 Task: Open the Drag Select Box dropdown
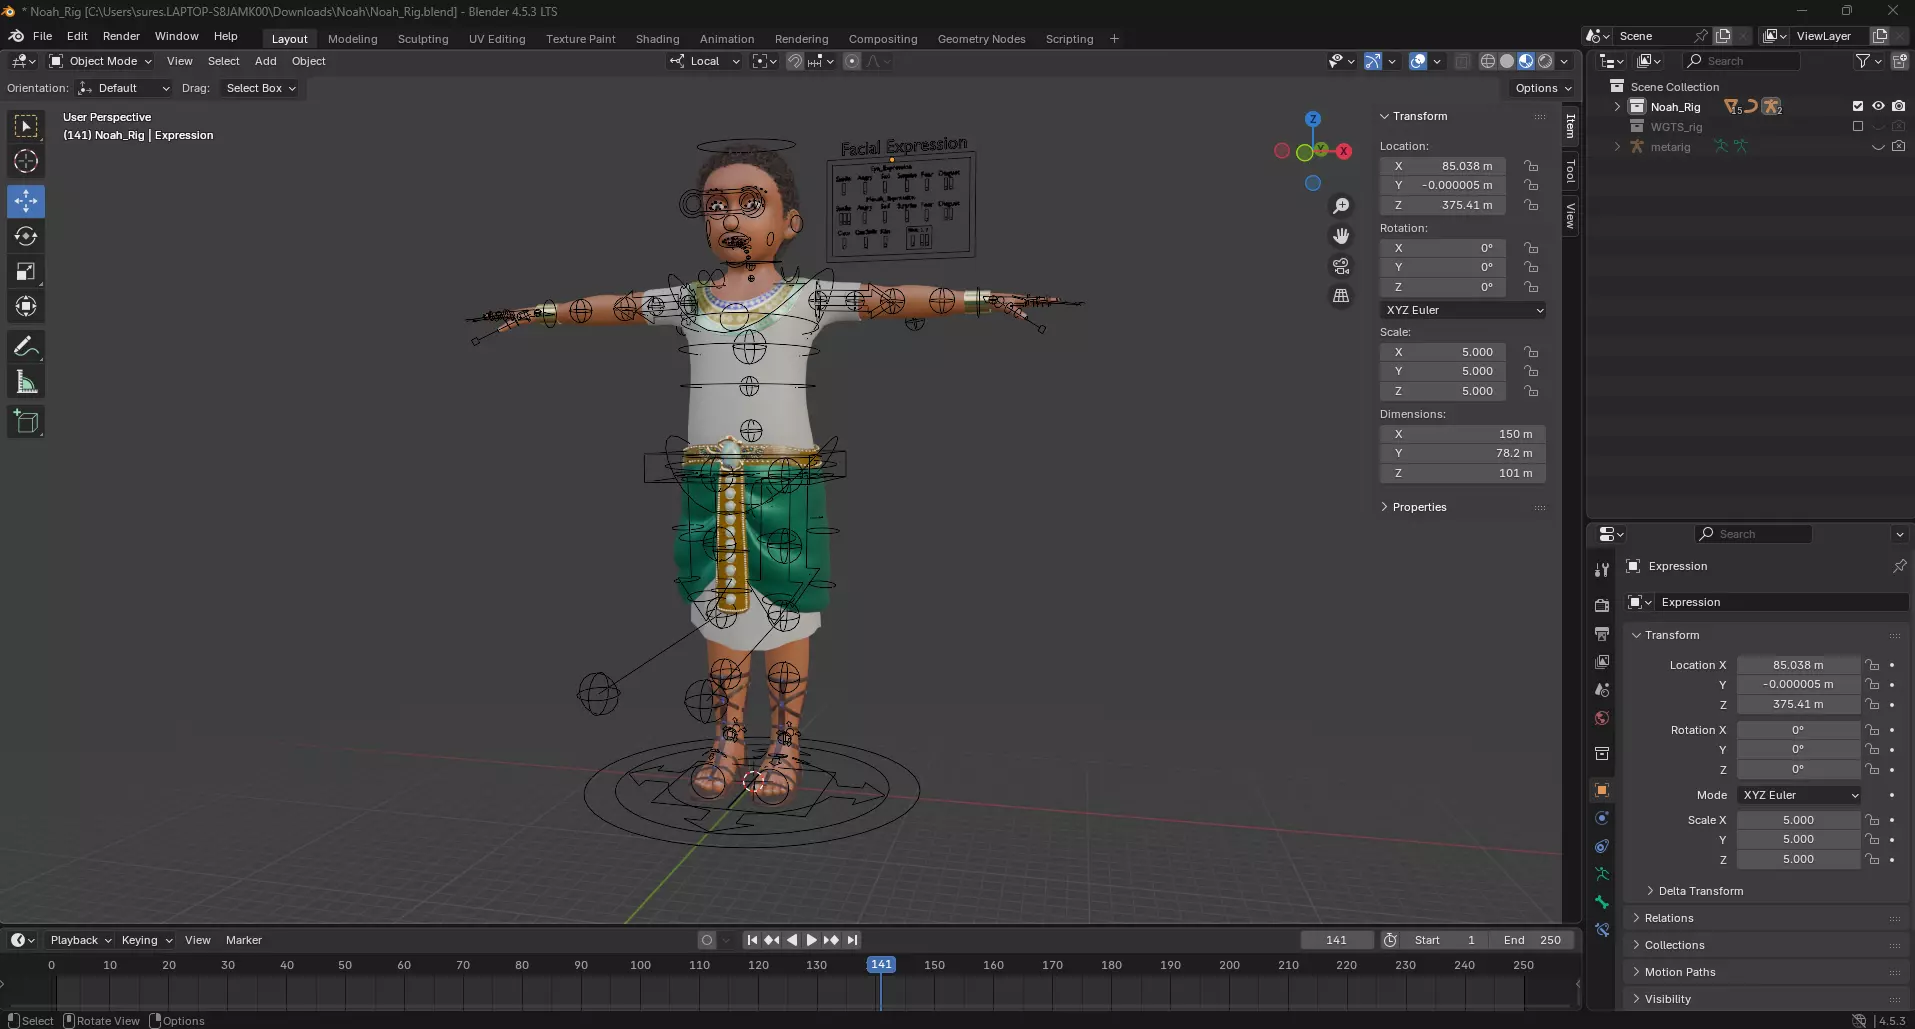tap(261, 88)
